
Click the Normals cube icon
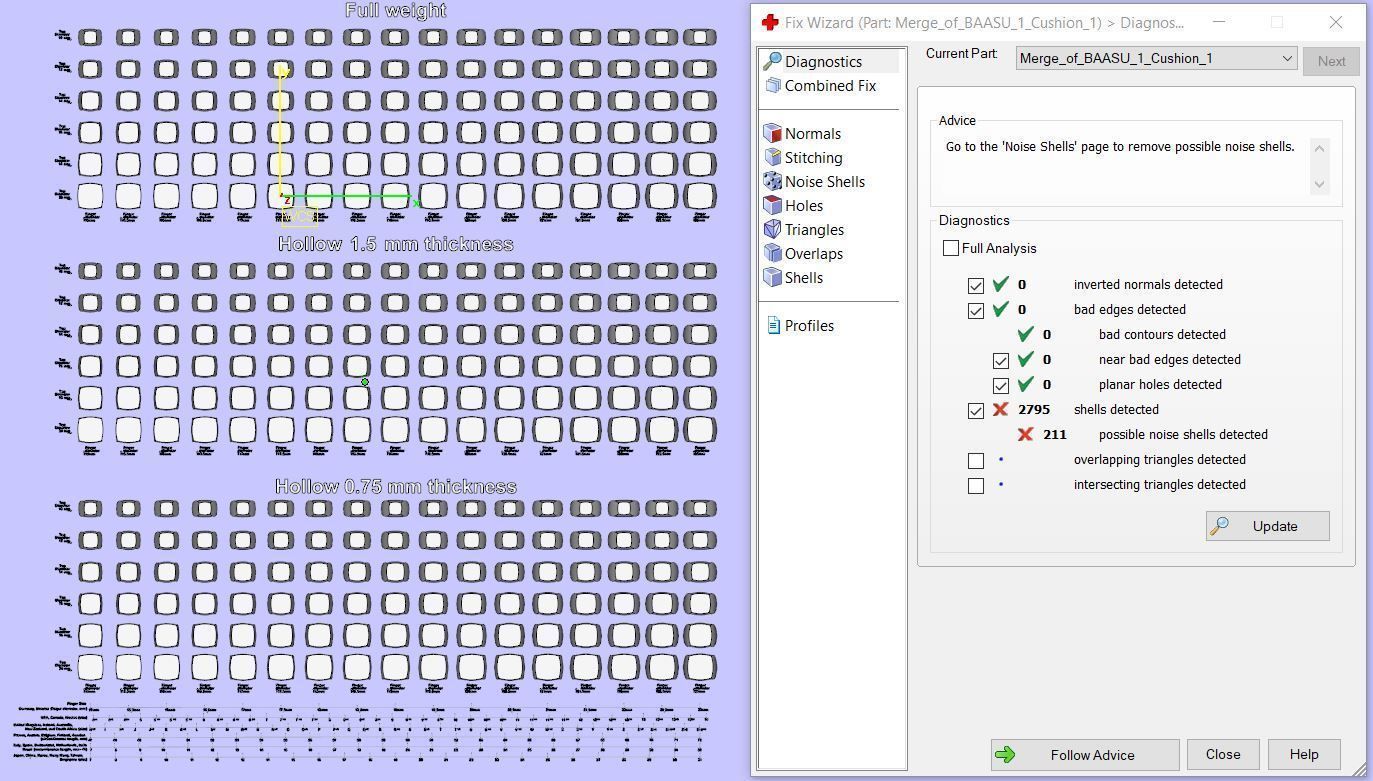click(772, 134)
